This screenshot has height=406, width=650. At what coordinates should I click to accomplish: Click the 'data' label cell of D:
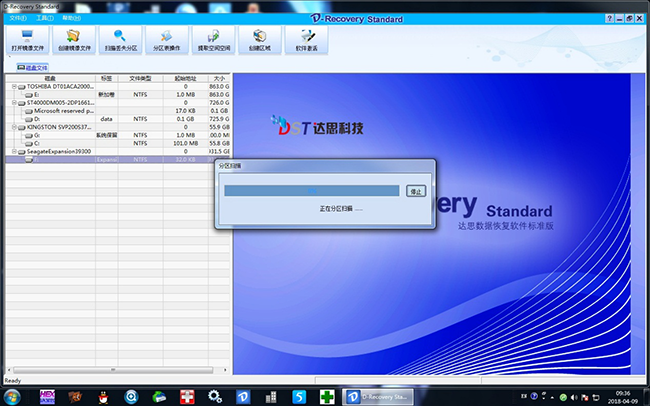pos(107,119)
